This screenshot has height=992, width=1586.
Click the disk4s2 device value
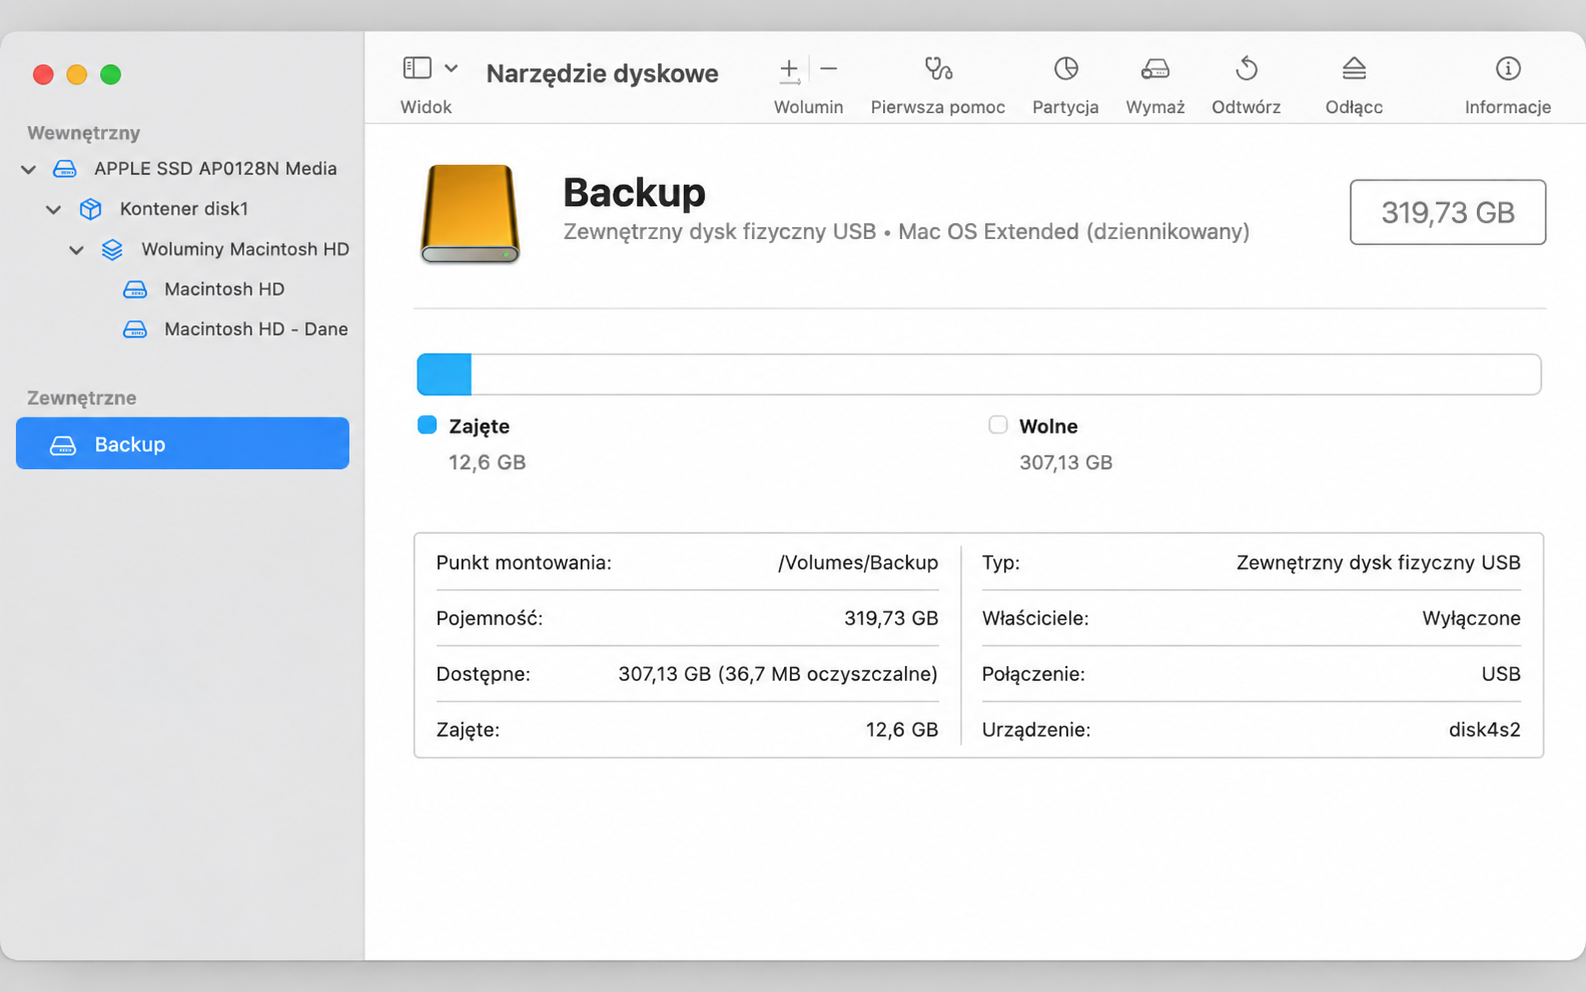(1484, 730)
